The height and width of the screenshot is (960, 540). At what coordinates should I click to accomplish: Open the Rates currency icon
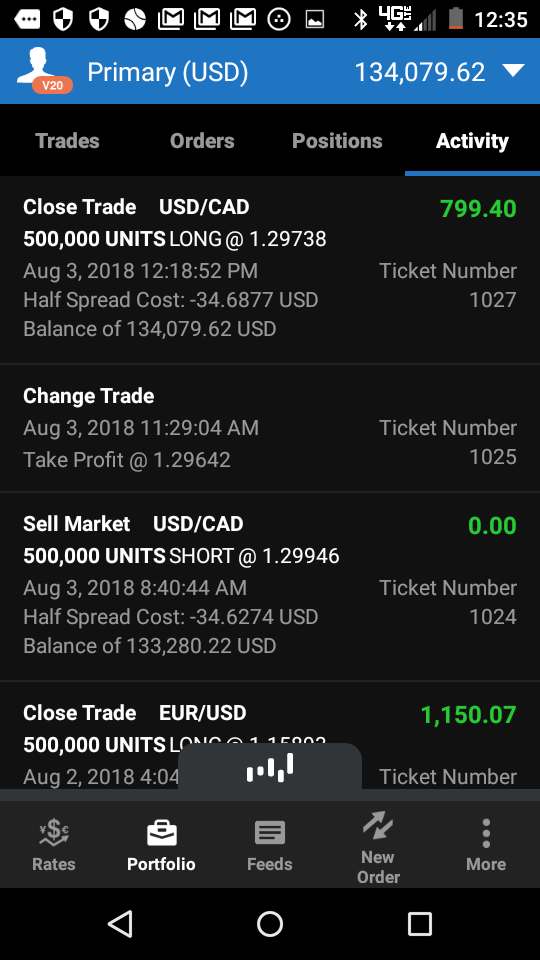coord(54,832)
